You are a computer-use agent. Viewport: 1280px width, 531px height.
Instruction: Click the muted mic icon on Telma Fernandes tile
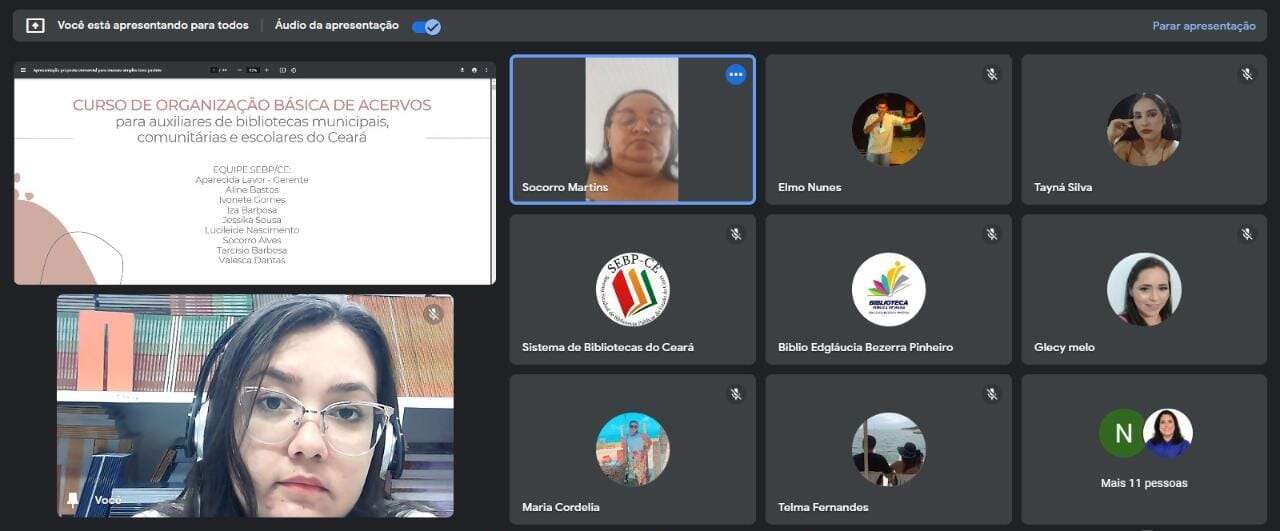click(991, 394)
